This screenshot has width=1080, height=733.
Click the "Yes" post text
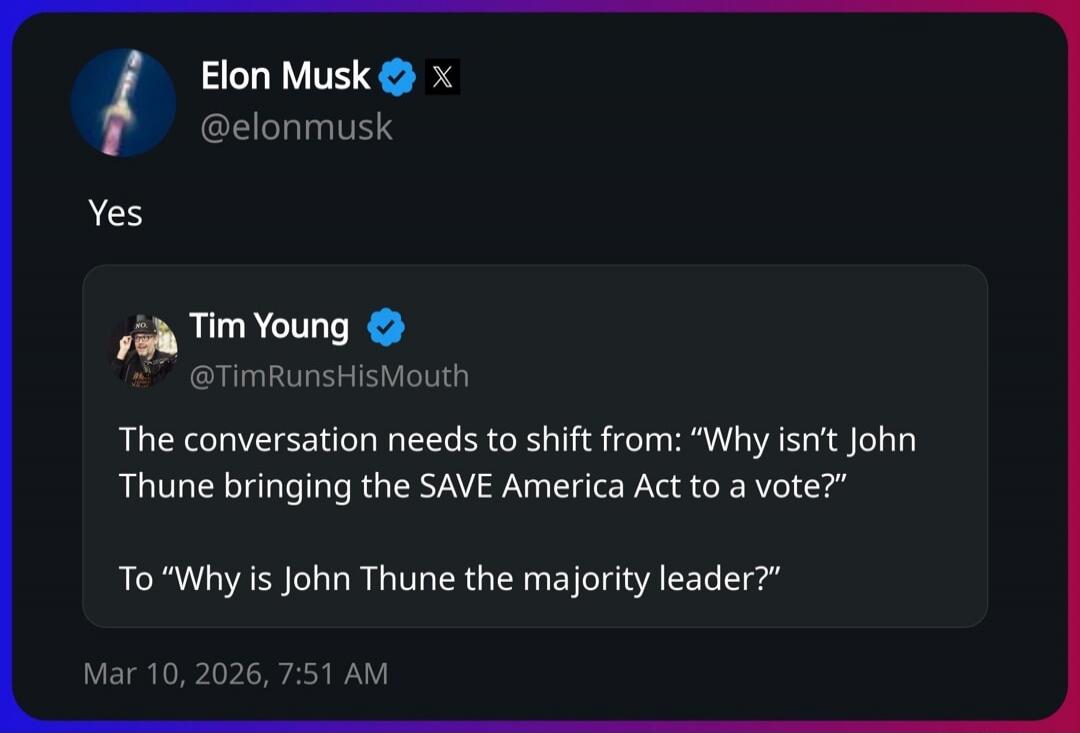(x=115, y=213)
